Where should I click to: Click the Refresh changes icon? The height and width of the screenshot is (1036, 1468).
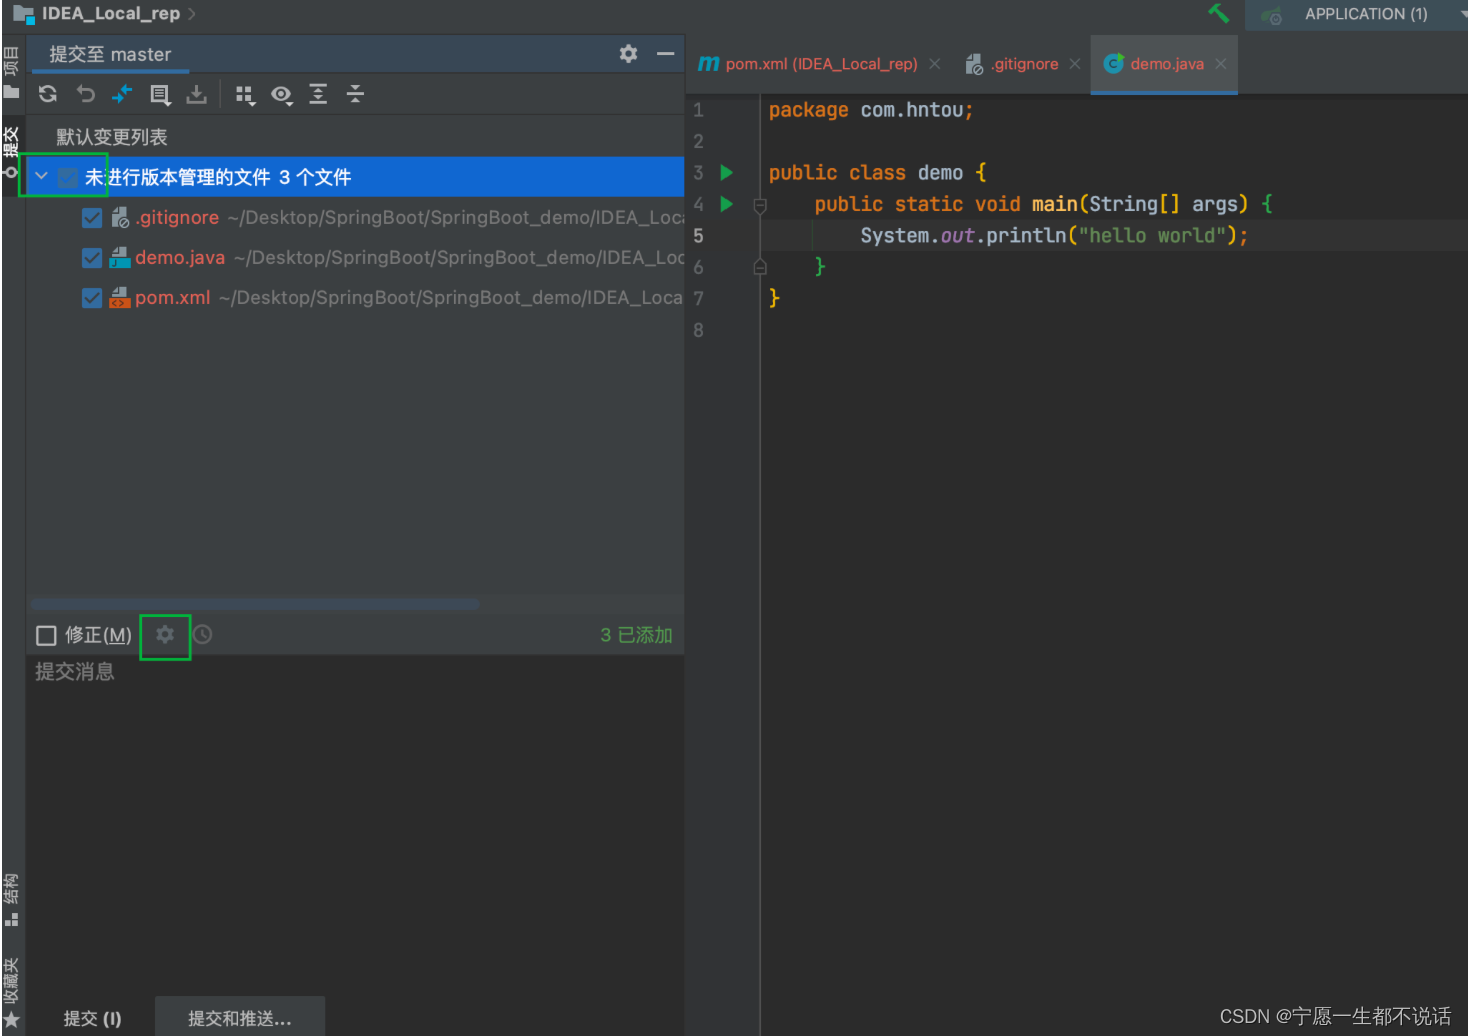48,94
